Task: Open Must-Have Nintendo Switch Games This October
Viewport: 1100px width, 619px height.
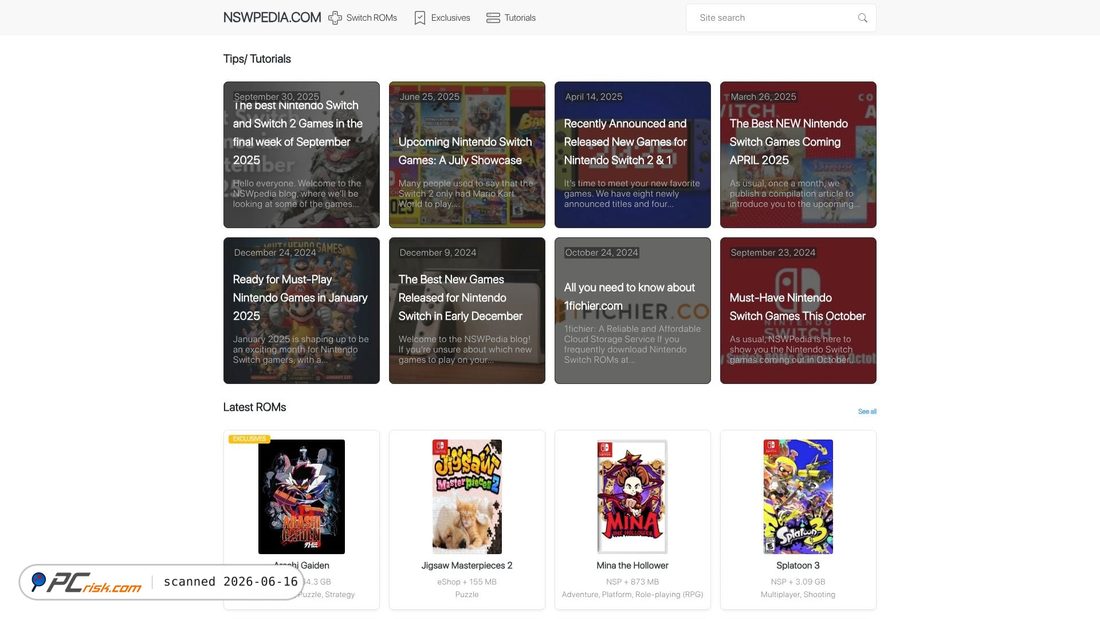Action: tap(798, 310)
